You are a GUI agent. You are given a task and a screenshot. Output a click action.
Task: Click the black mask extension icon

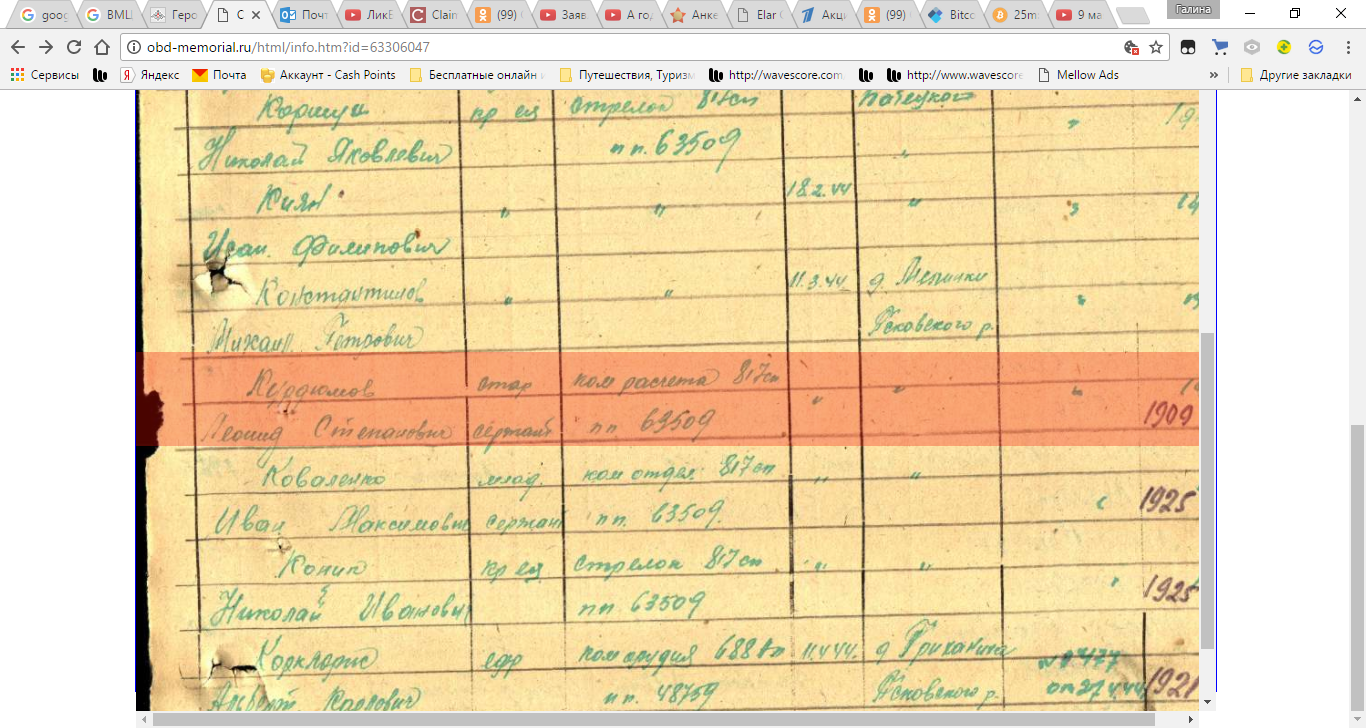point(1187,47)
